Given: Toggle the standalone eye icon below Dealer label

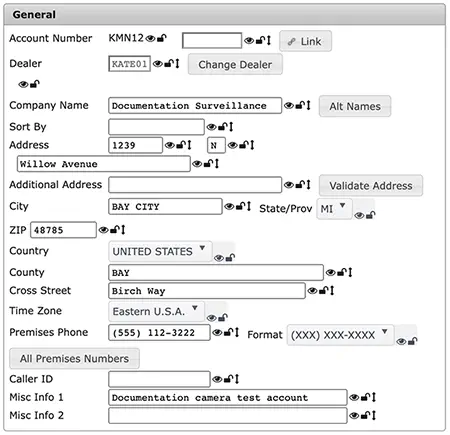Looking at the screenshot, I should coord(23,84).
